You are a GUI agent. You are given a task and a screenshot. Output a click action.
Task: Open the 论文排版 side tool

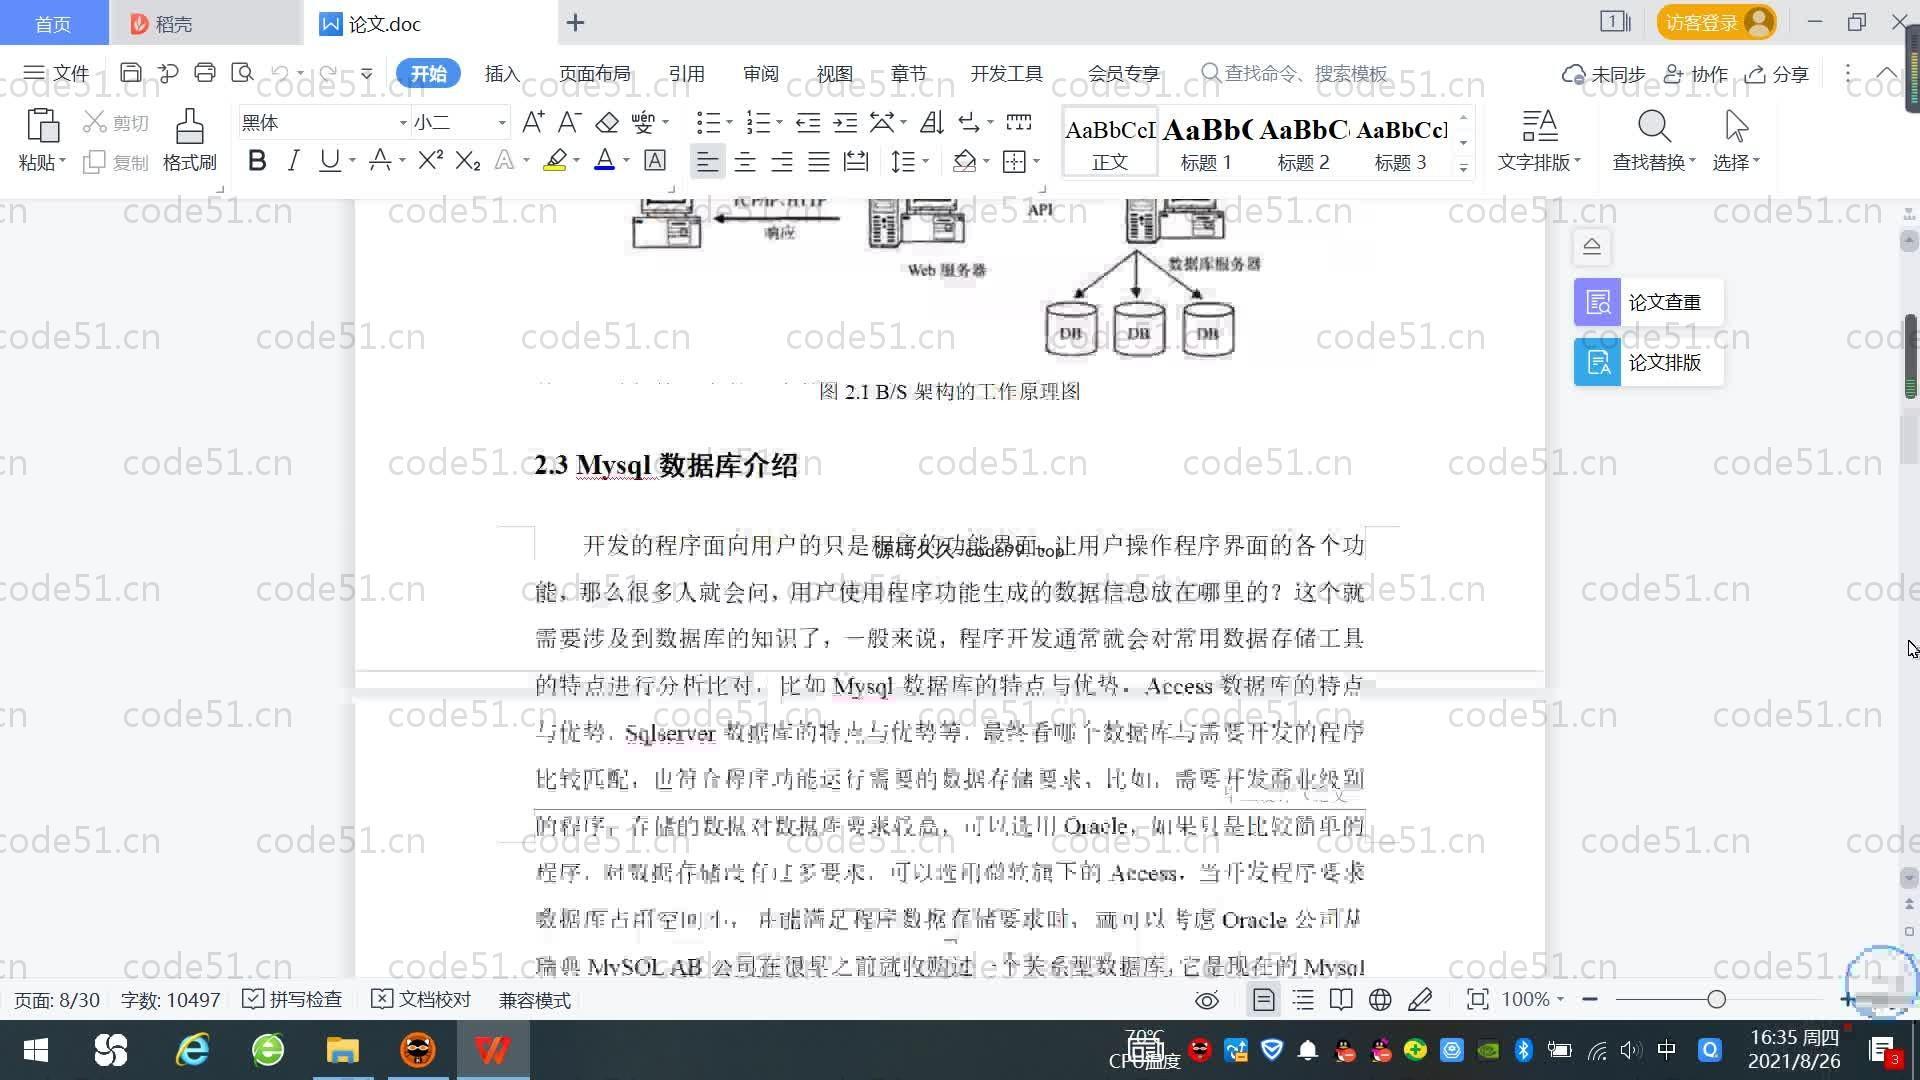coord(1648,362)
